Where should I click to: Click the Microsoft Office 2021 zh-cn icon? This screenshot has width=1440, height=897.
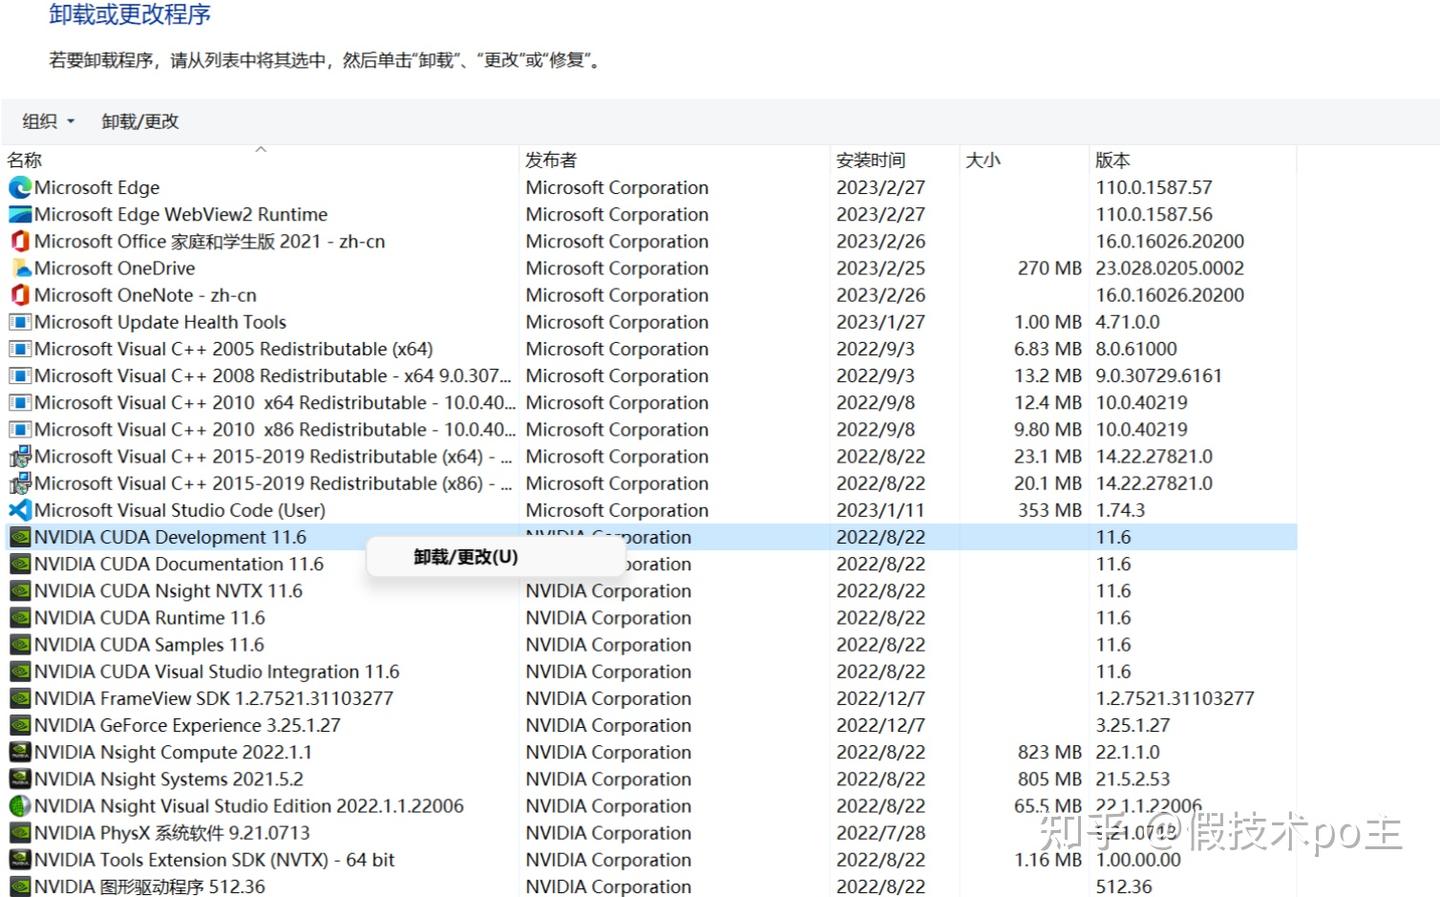pos(20,241)
